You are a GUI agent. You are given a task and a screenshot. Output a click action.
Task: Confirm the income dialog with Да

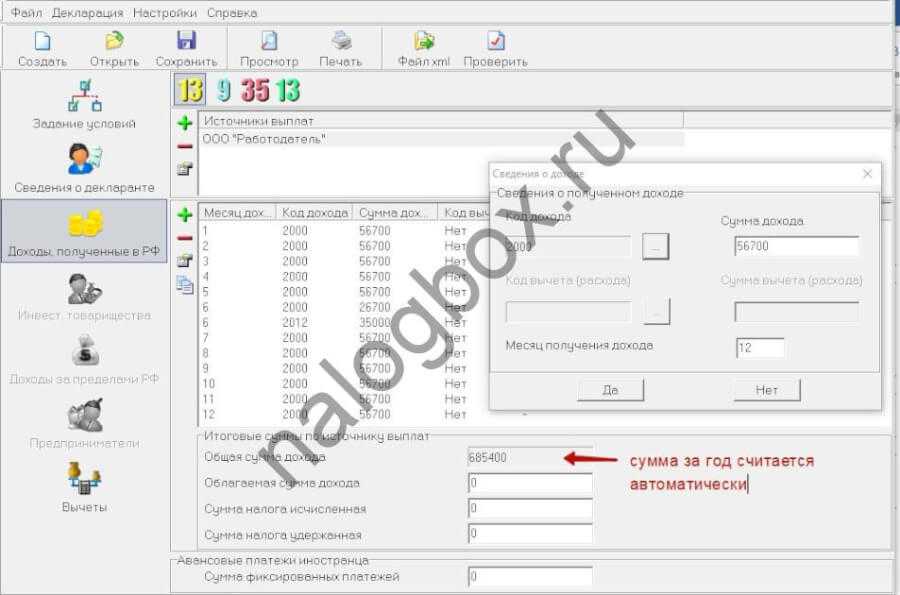point(610,390)
